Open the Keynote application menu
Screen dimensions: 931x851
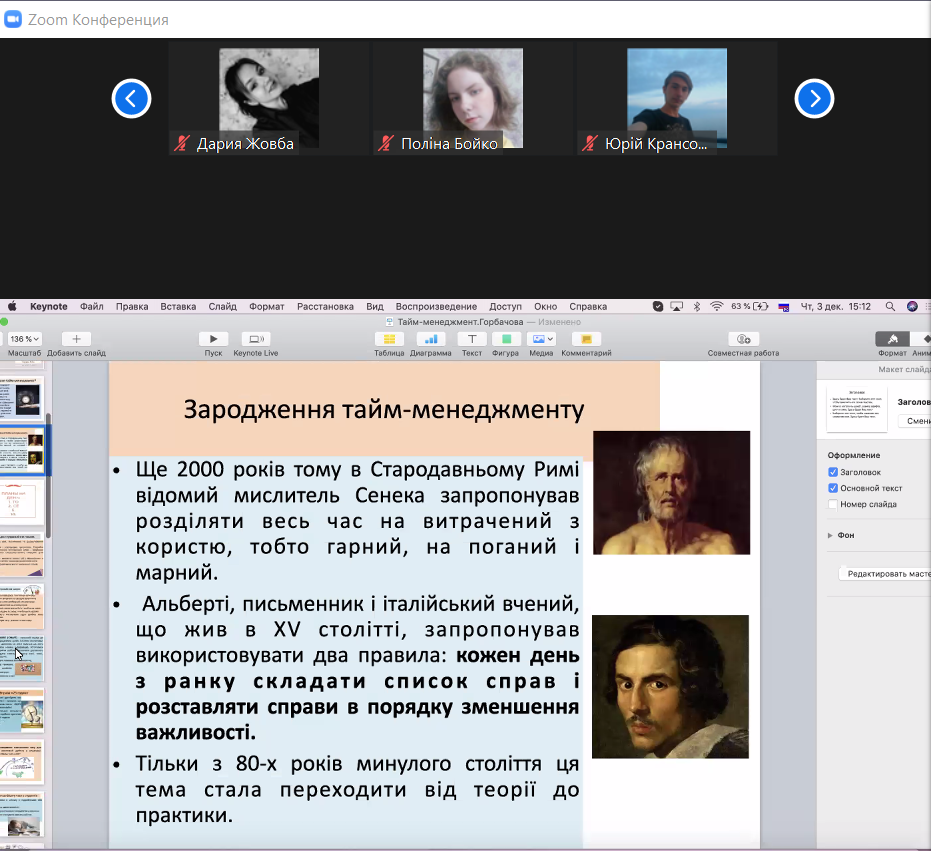click(49, 306)
